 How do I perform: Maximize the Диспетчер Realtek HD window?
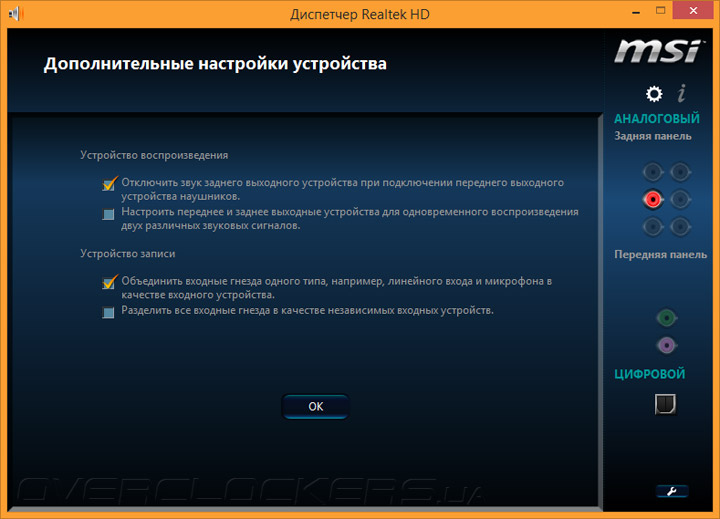pos(660,11)
